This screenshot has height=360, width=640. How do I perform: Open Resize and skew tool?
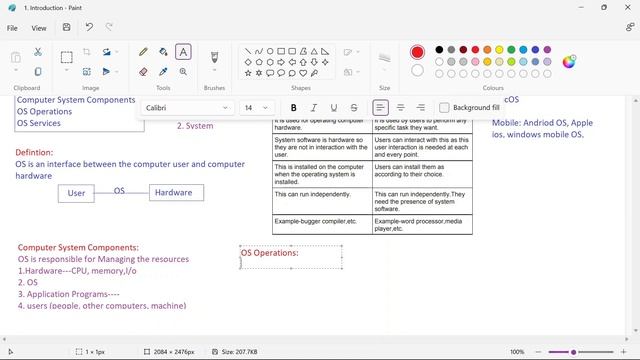tap(87, 72)
